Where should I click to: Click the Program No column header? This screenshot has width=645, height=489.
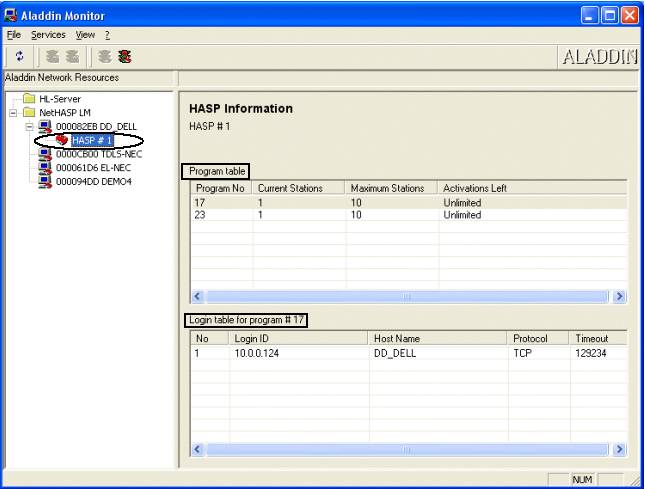click(221, 188)
